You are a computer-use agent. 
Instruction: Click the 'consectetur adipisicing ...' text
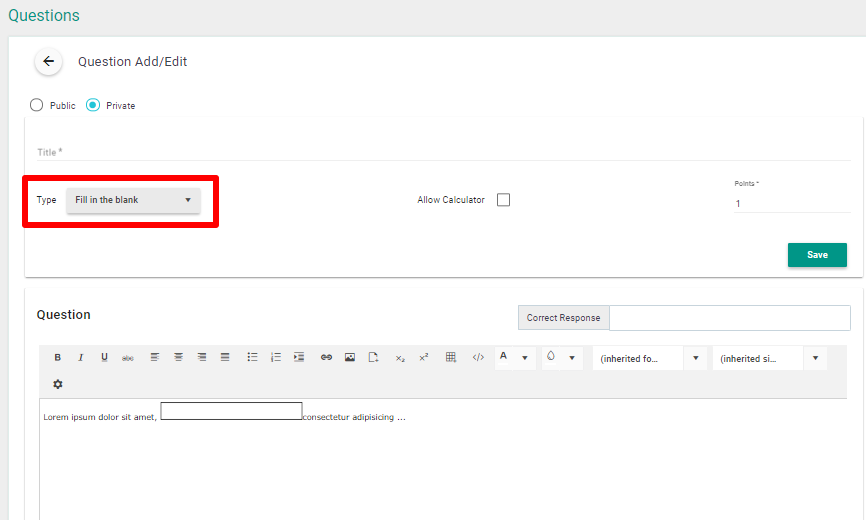354,417
